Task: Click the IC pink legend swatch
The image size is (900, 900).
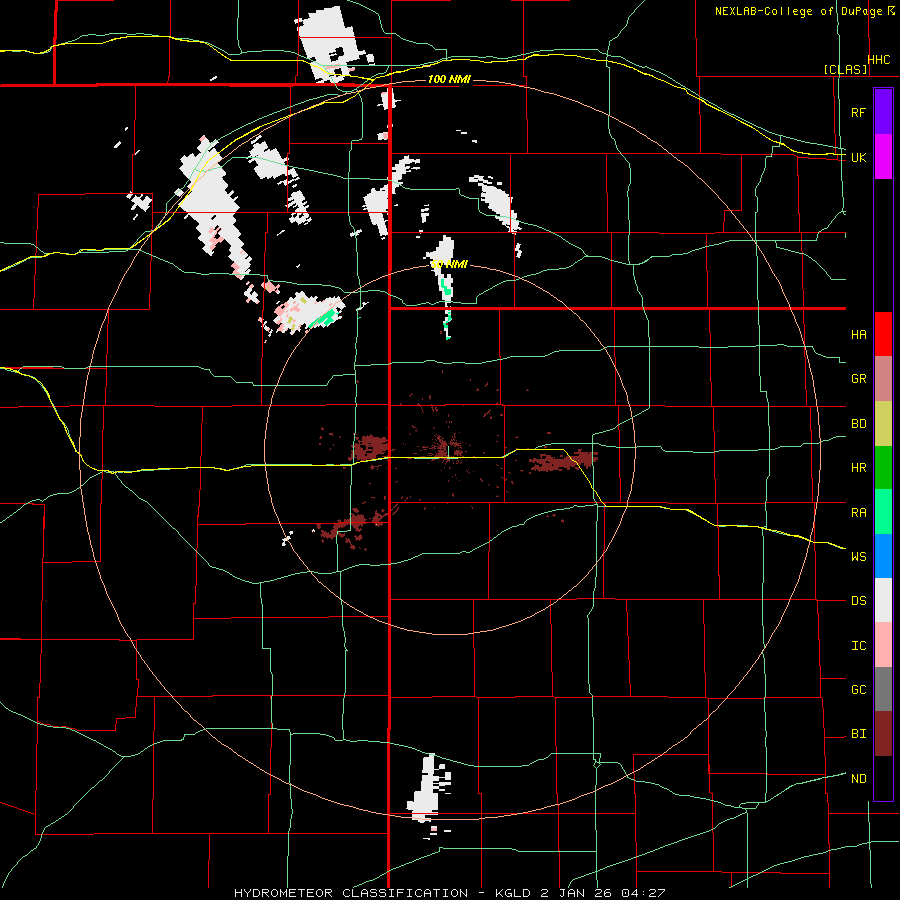Action: (x=883, y=645)
